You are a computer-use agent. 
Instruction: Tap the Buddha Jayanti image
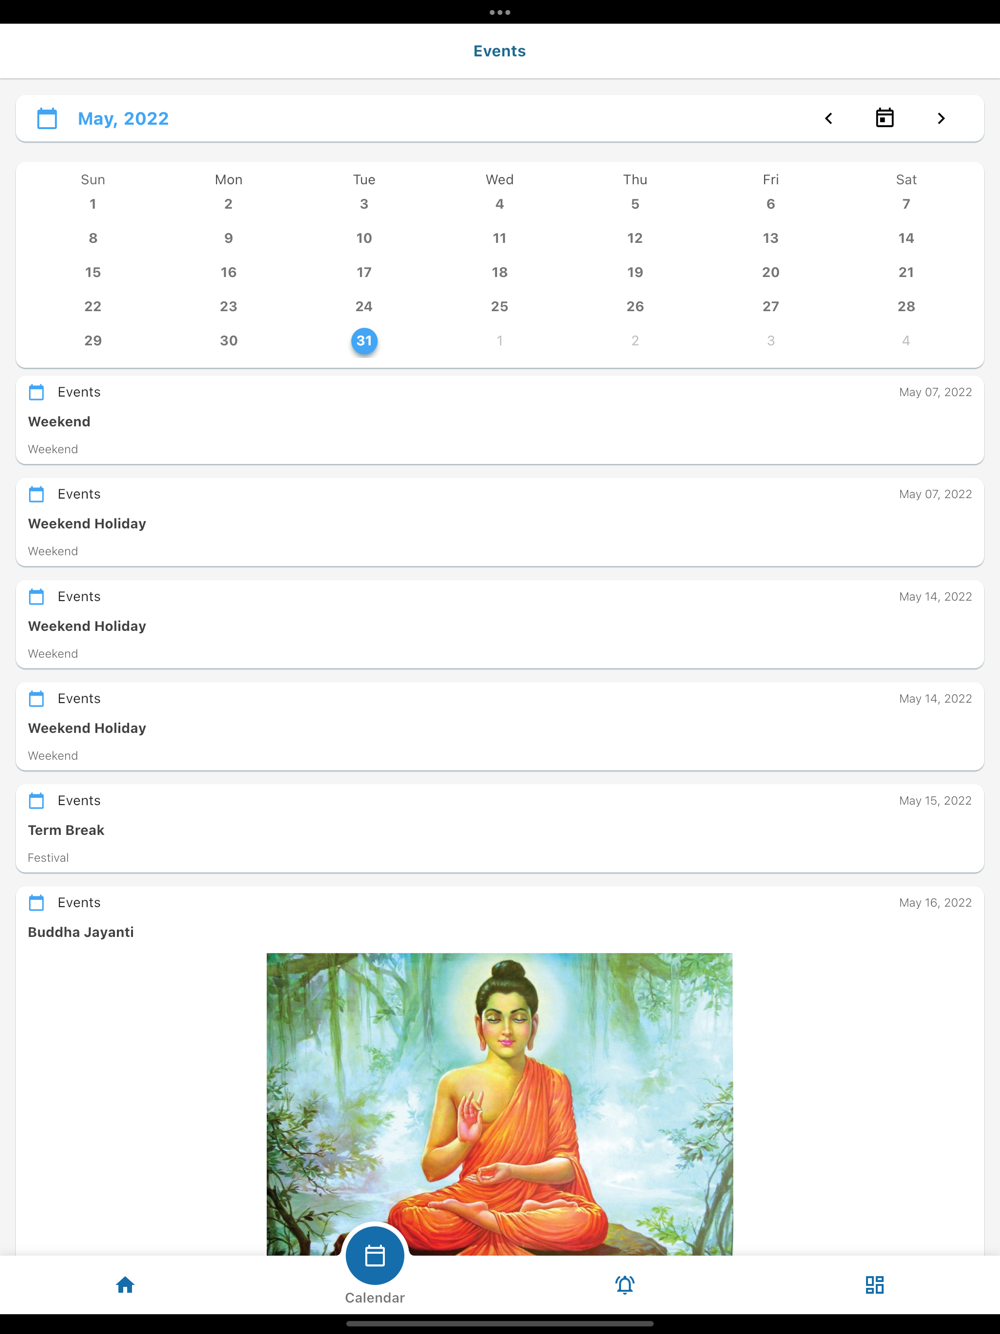(x=500, y=1104)
